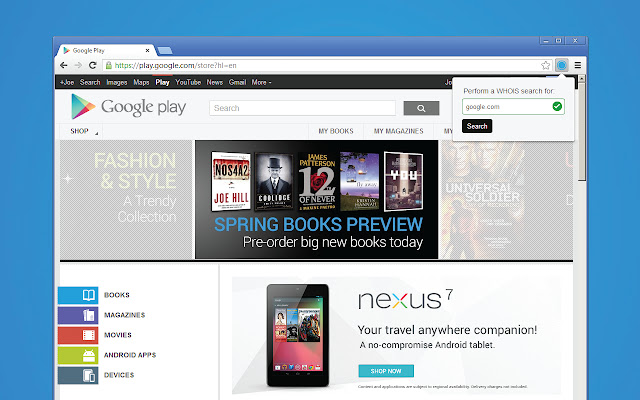Click the MAGAZINES sidebar link

click(124, 315)
